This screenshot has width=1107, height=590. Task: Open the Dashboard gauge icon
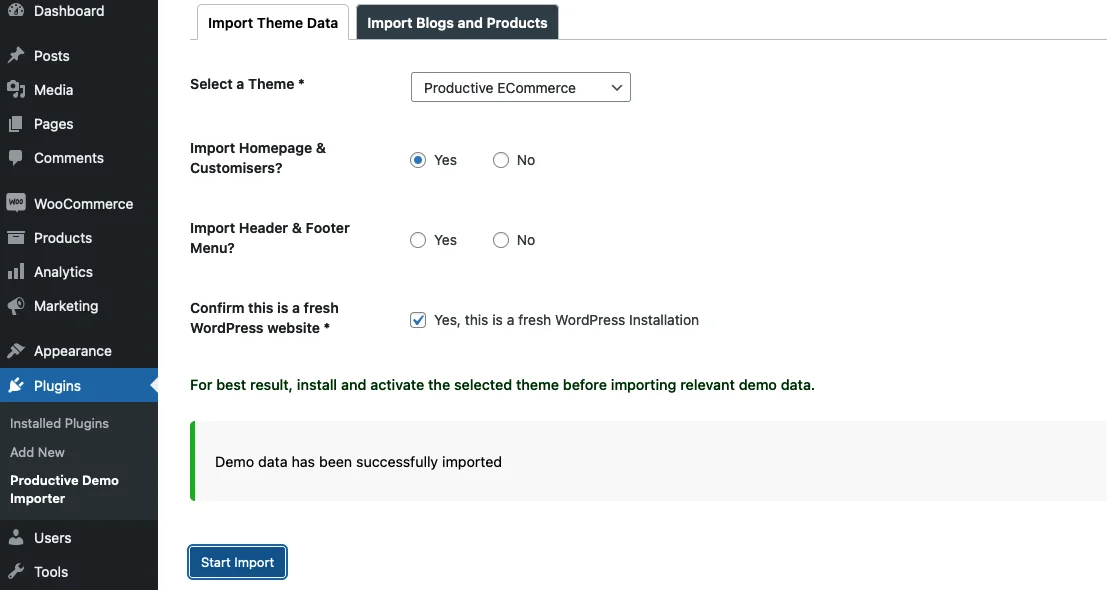click(16, 10)
